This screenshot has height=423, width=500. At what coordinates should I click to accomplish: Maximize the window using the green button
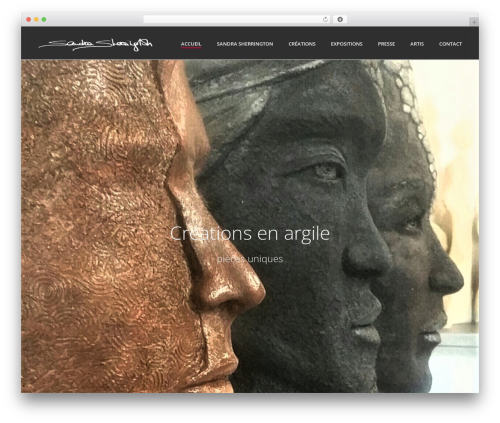click(x=44, y=20)
